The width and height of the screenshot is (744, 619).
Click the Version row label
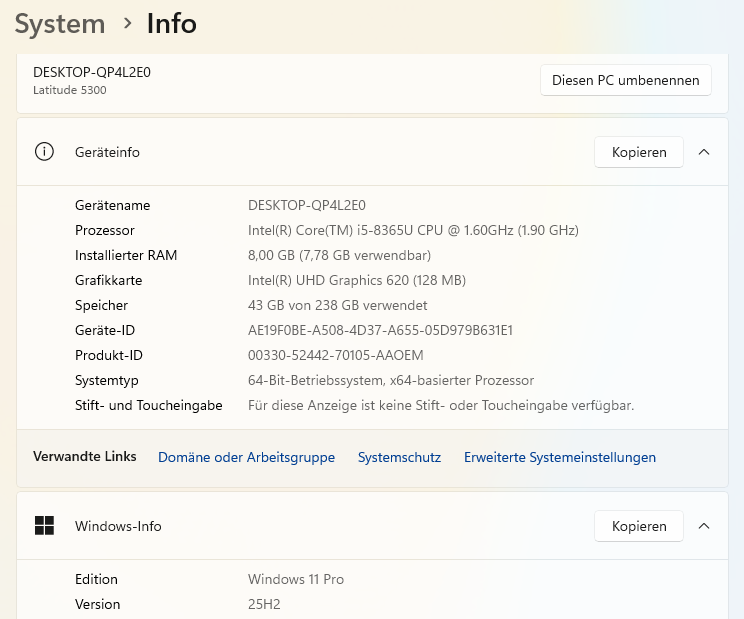click(x=98, y=604)
